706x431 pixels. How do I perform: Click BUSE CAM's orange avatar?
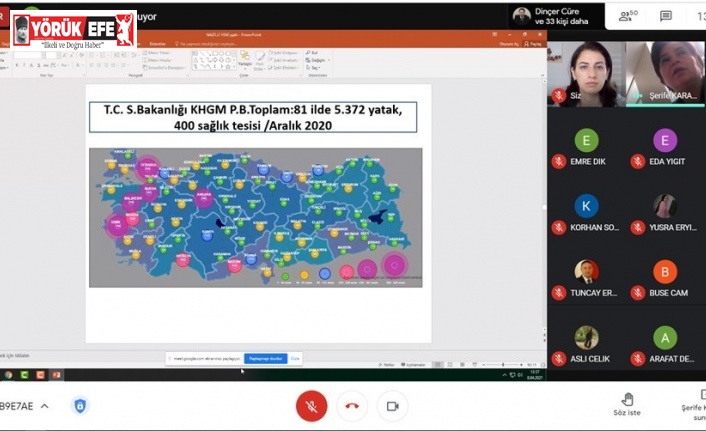tap(665, 271)
